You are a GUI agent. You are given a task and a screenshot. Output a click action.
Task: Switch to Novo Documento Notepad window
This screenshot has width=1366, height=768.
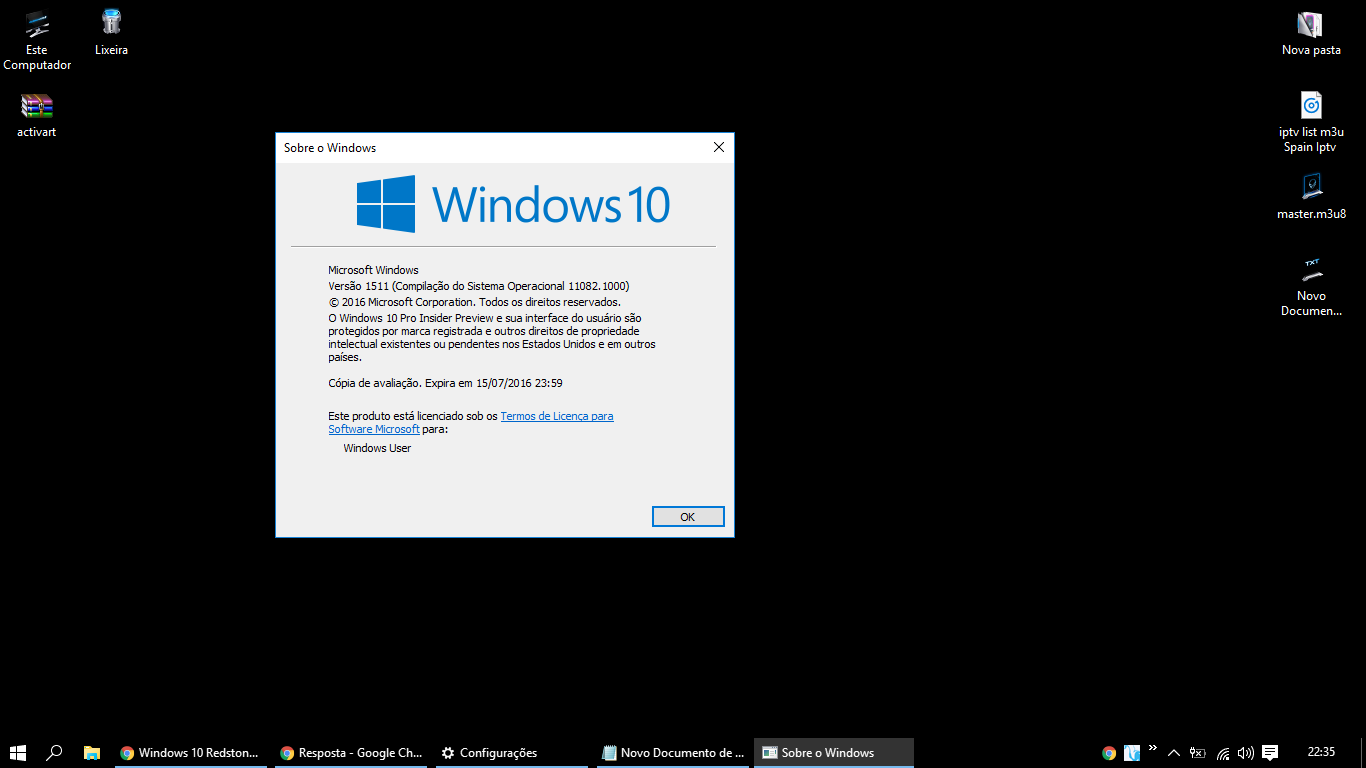(673, 753)
